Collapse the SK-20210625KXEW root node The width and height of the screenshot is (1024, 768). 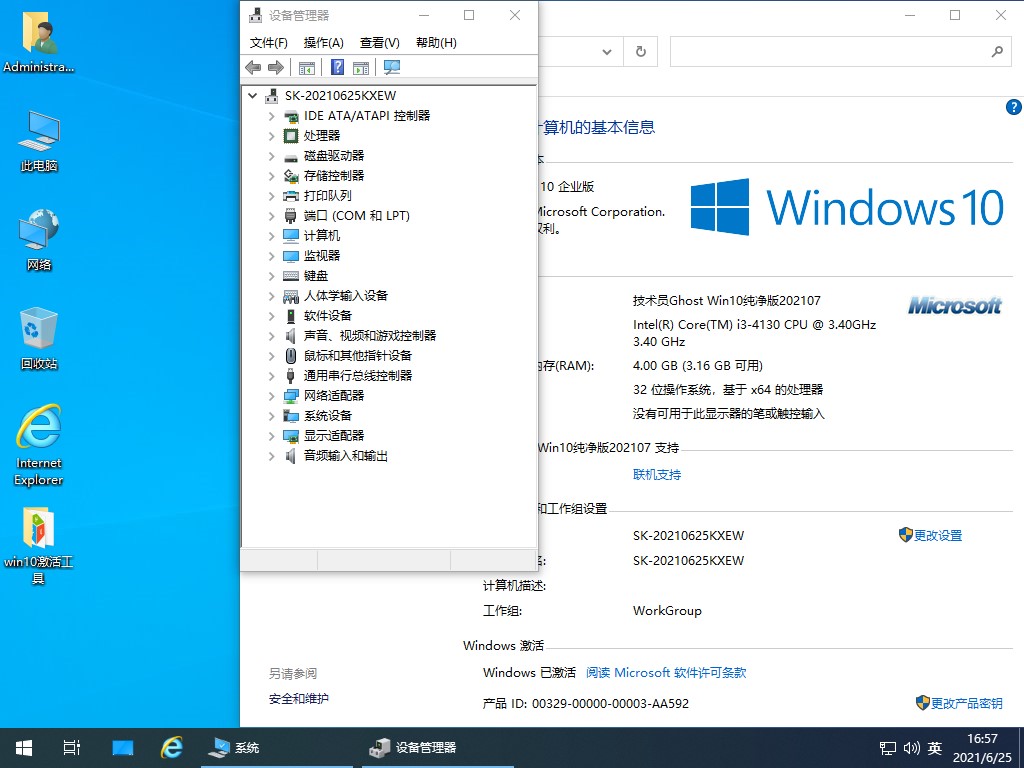(x=252, y=96)
